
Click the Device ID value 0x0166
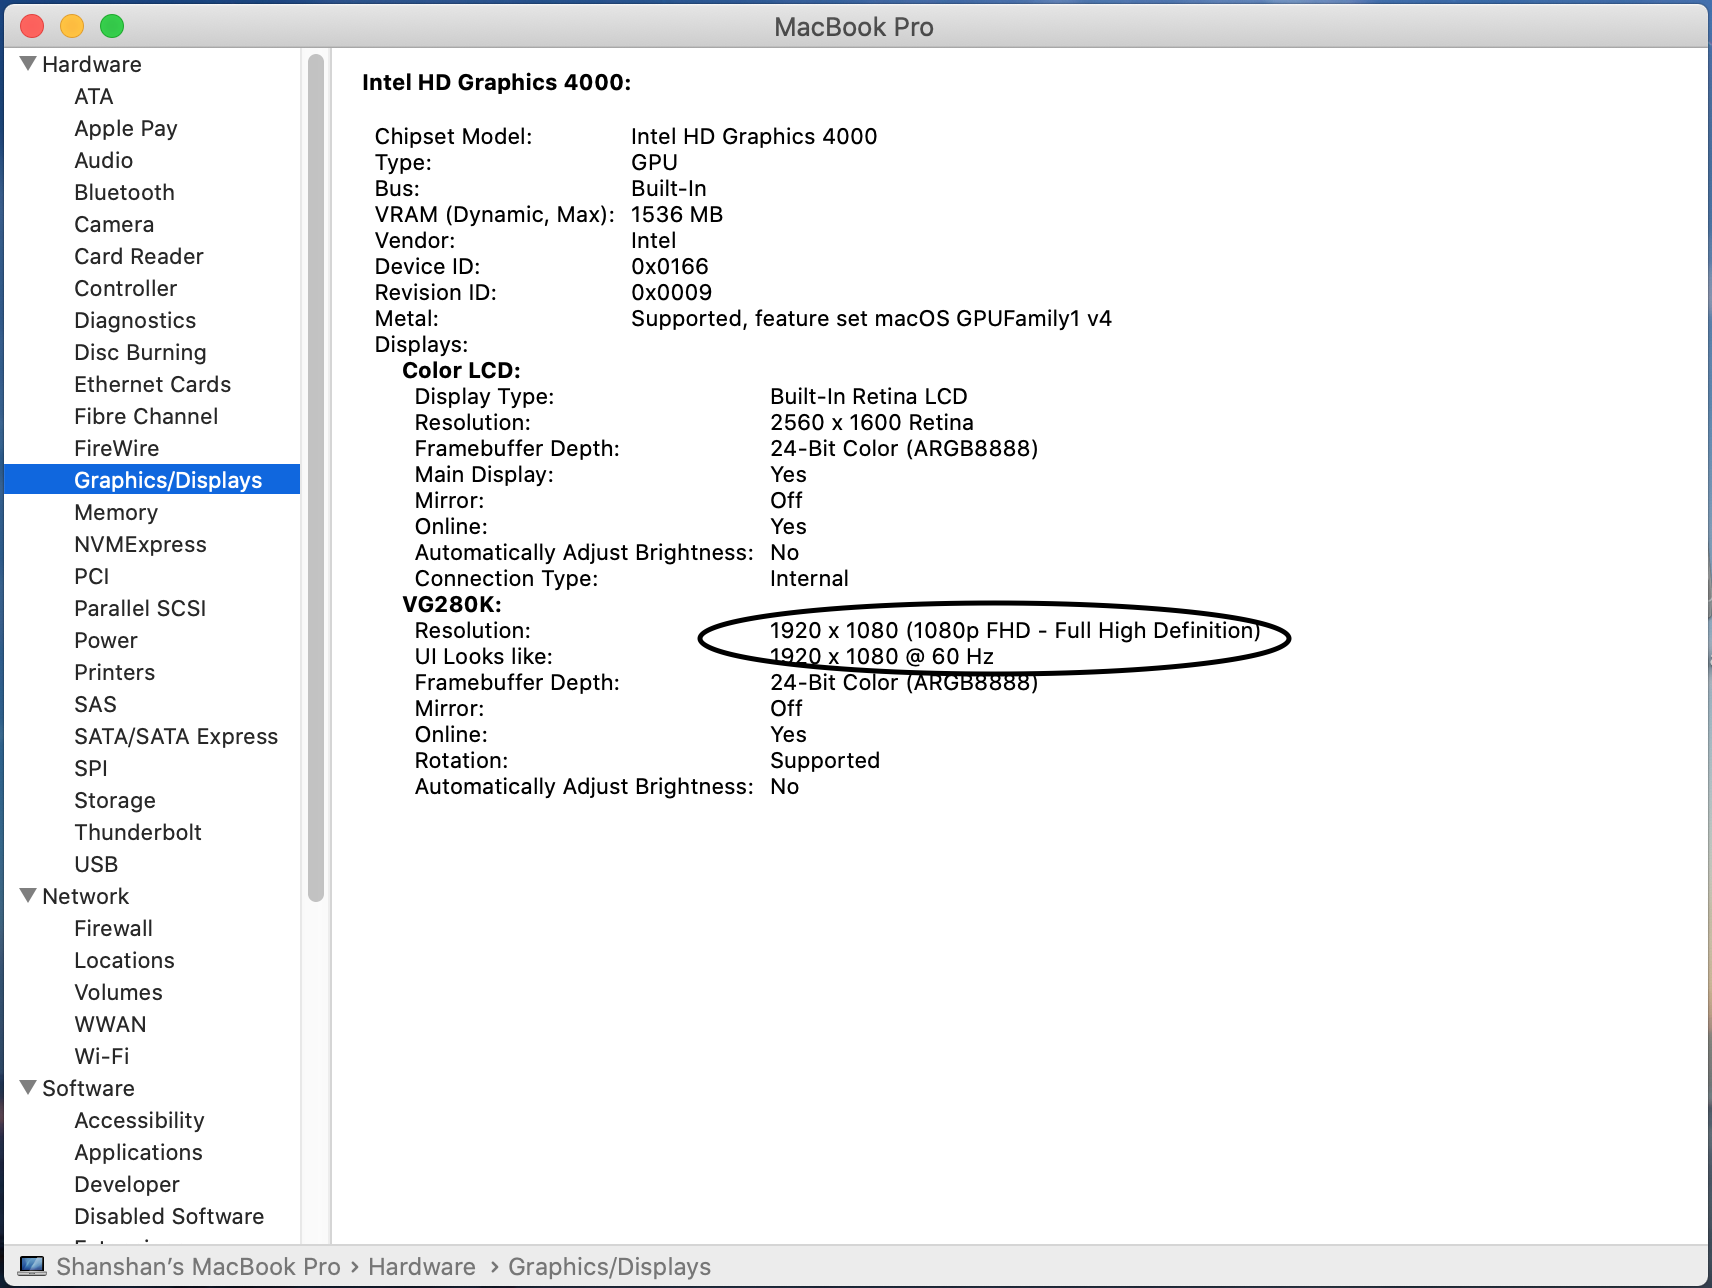point(670,266)
